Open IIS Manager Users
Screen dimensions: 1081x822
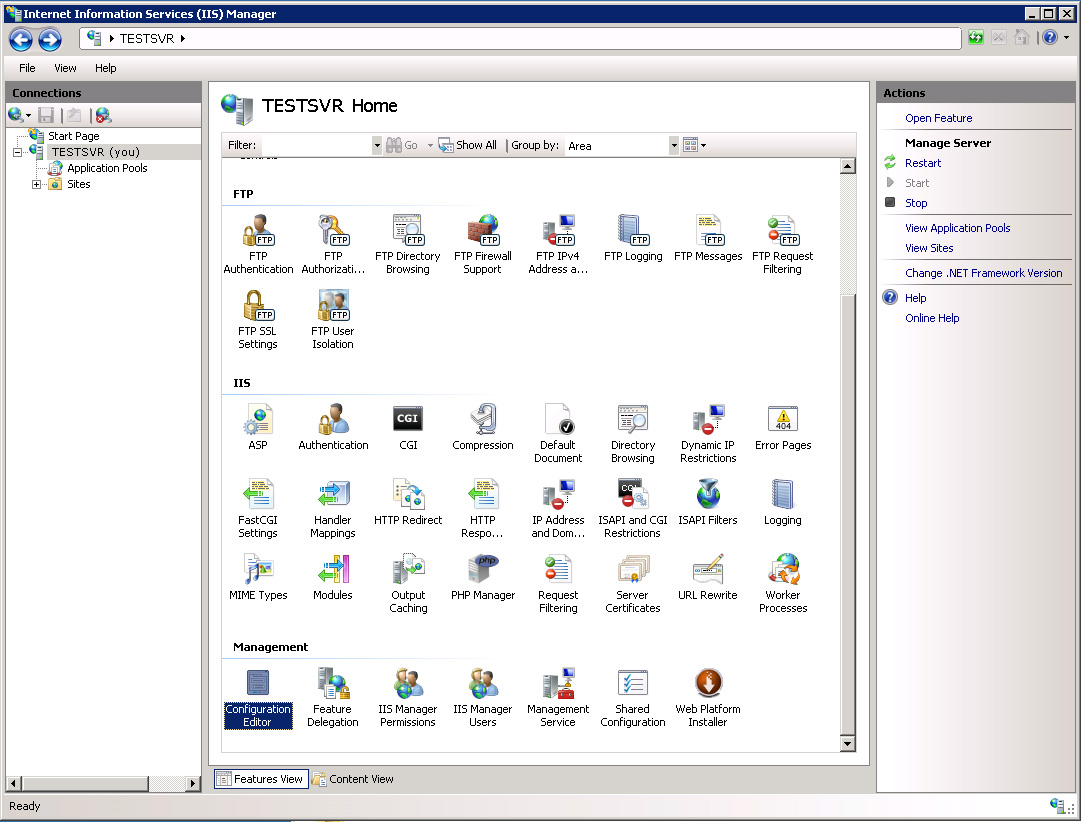click(483, 697)
